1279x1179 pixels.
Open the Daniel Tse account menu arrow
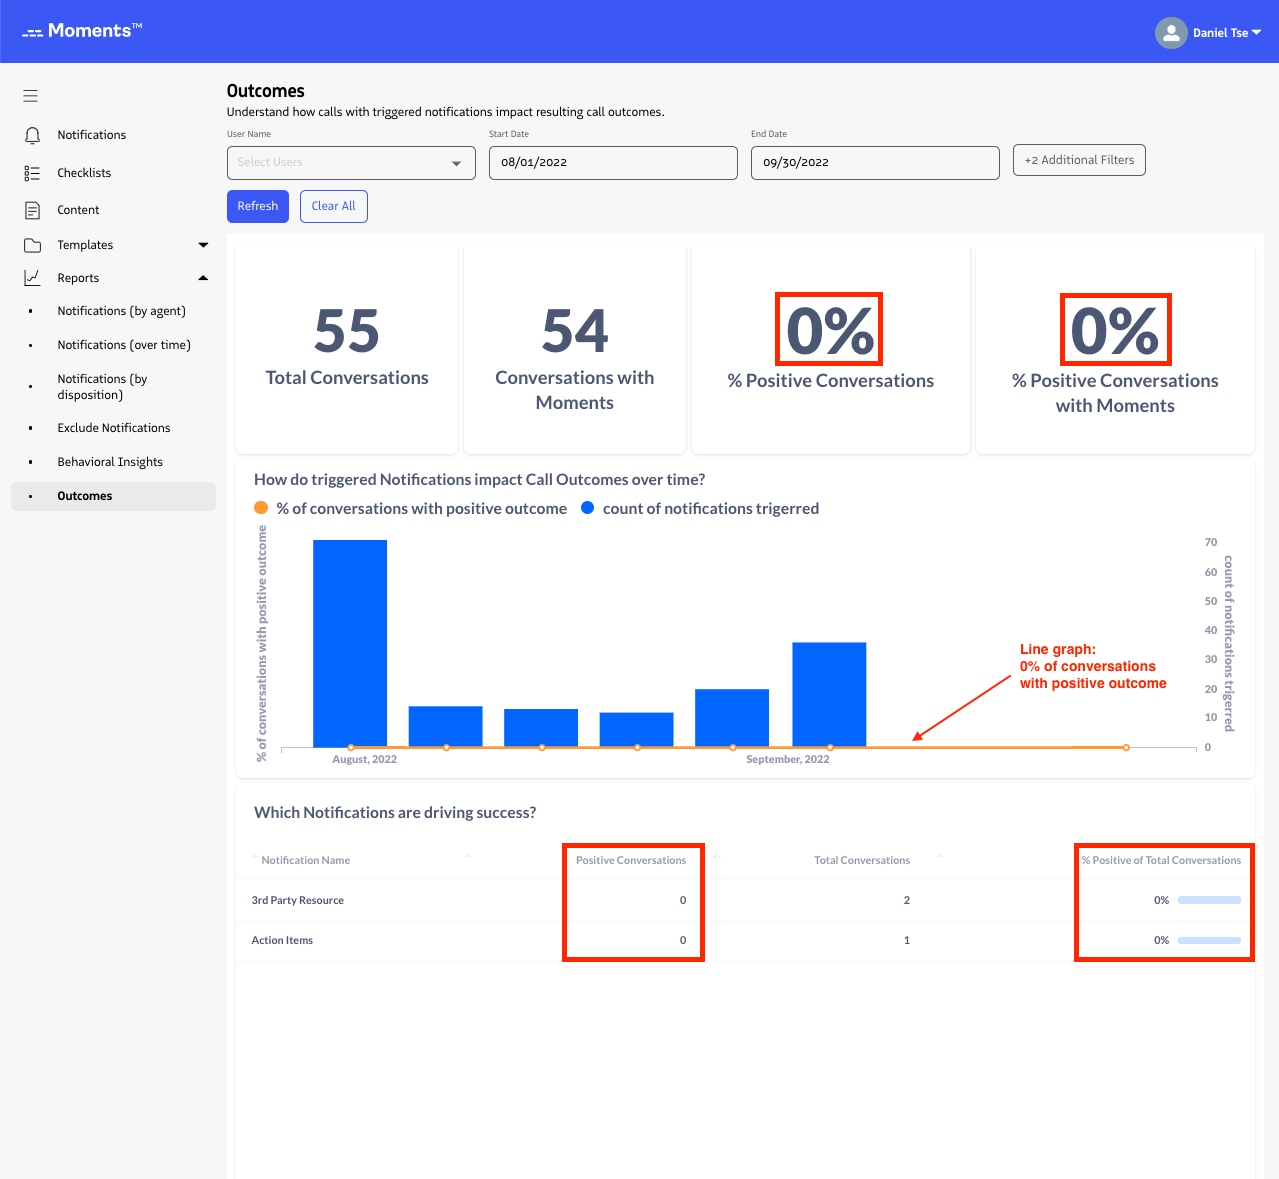click(x=1257, y=33)
